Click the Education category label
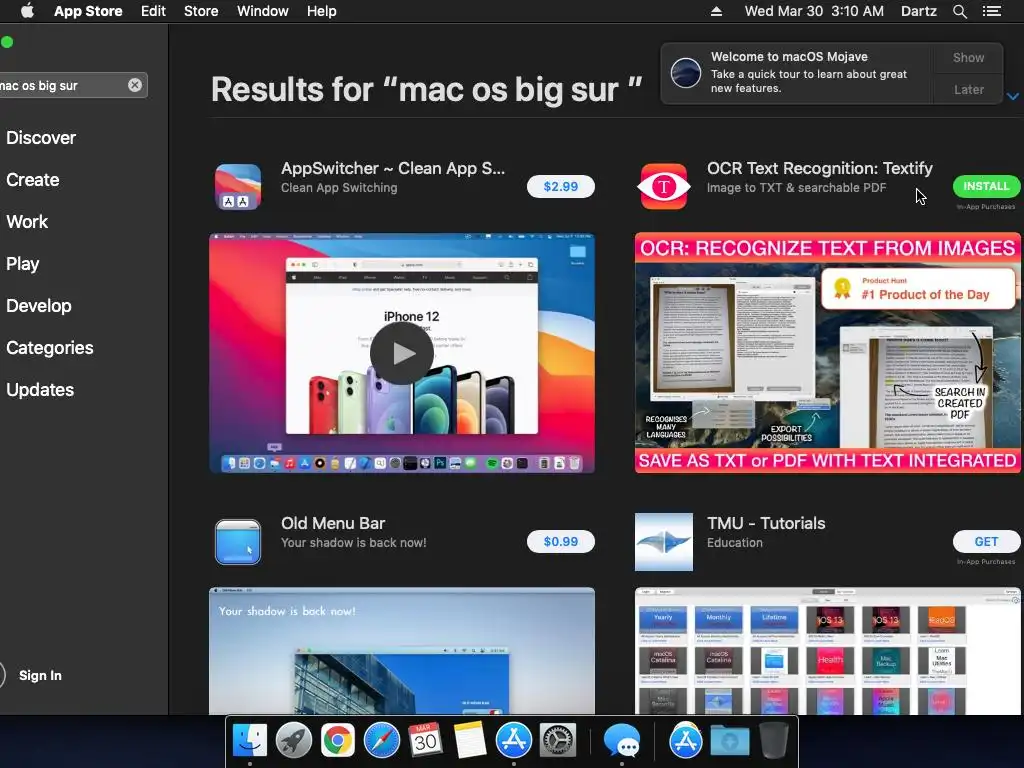The height and width of the screenshot is (768, 1024). 735,543
